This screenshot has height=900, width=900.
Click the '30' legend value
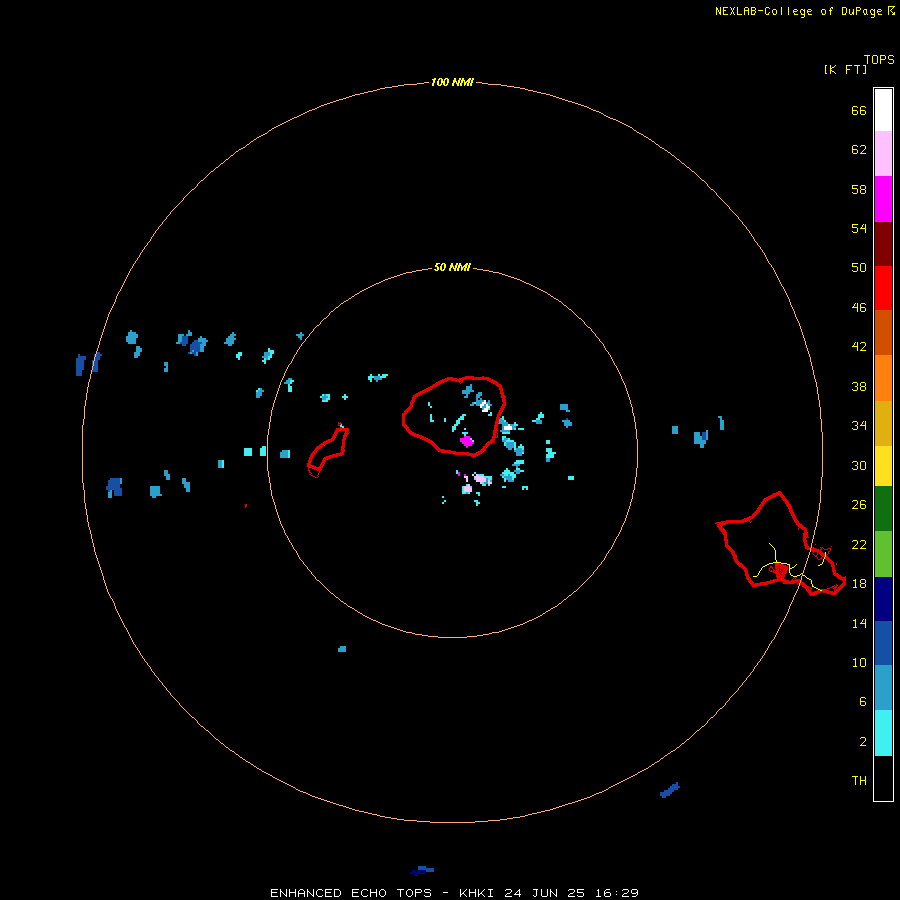[x=859, y=465]
